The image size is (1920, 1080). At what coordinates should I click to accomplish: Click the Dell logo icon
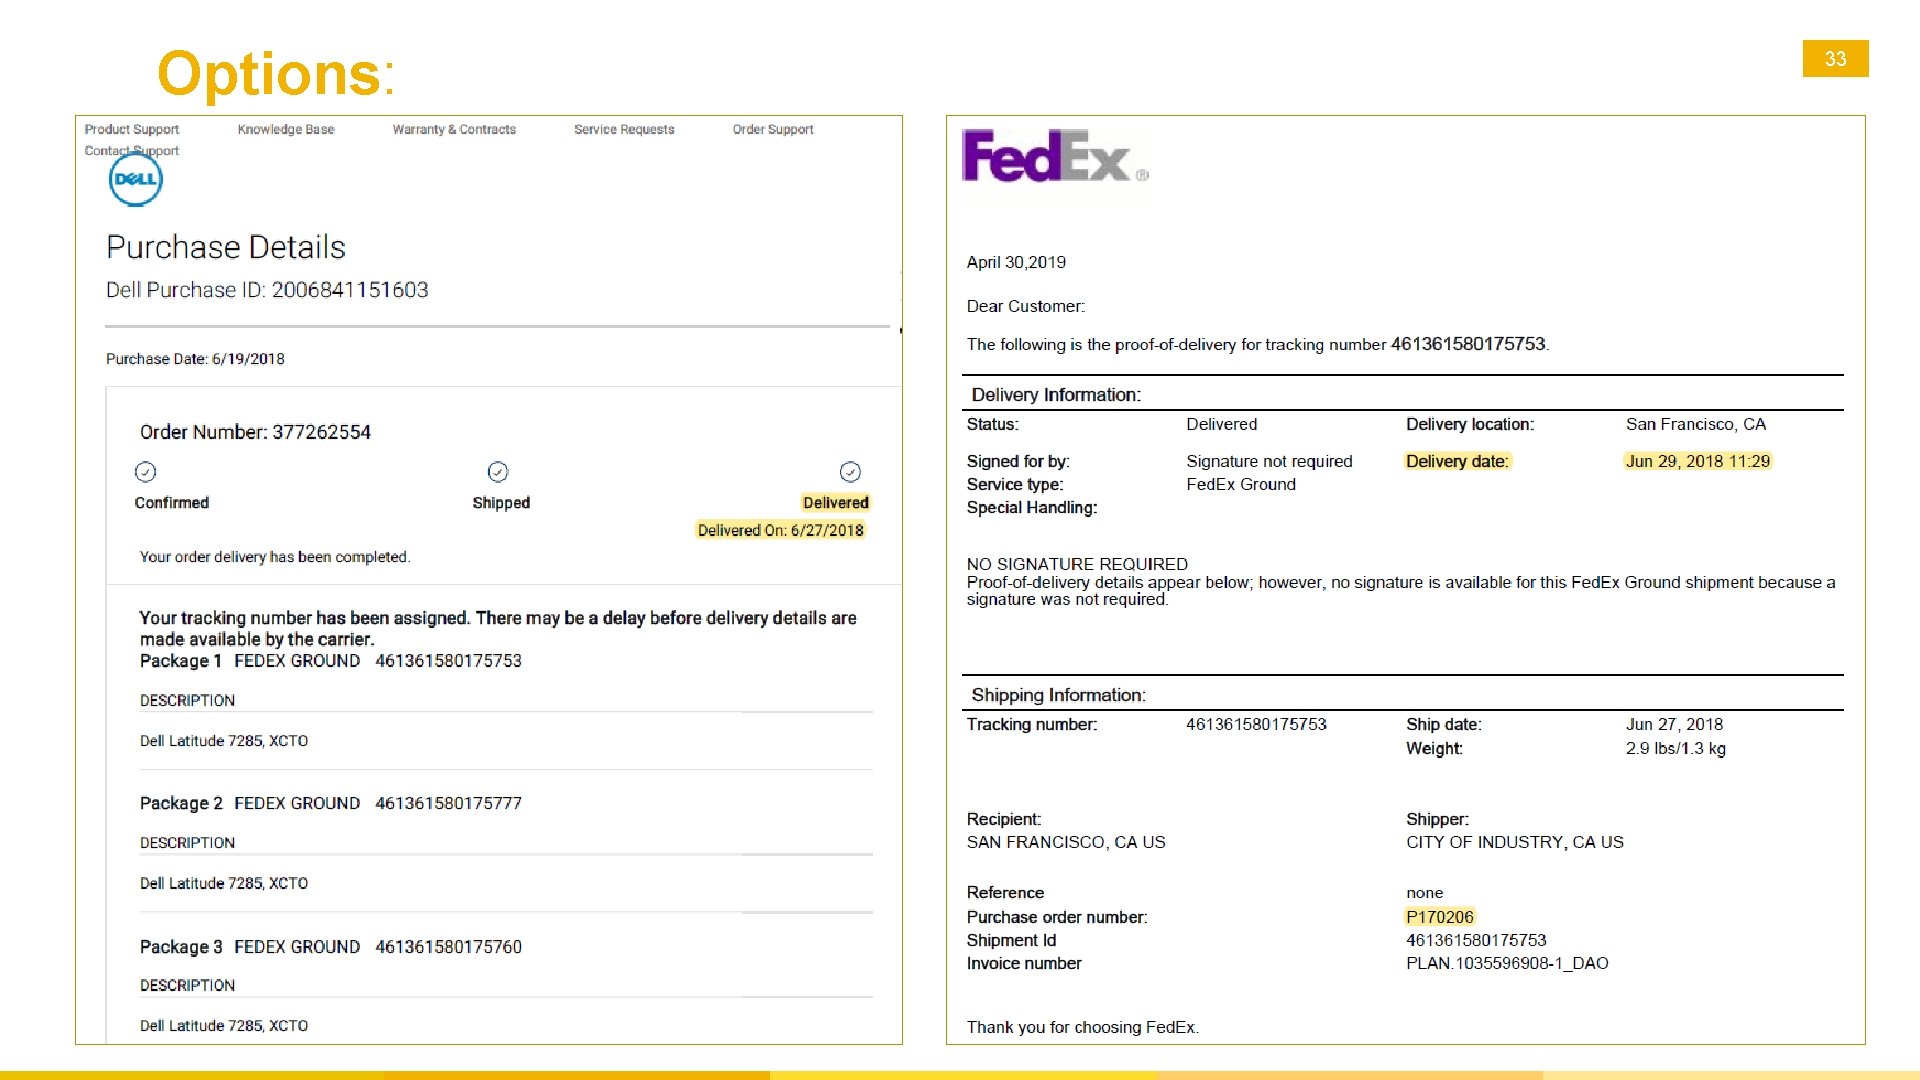[135, 181]
